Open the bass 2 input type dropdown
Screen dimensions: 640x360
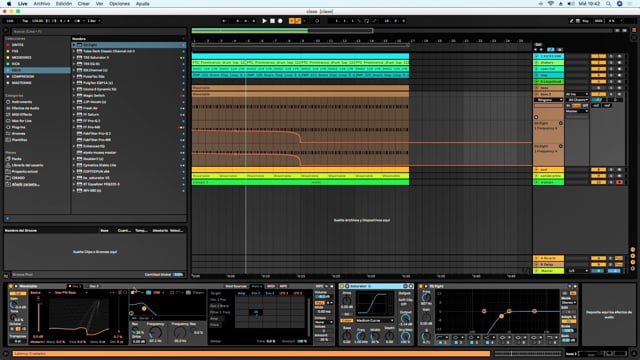(577, 94)
